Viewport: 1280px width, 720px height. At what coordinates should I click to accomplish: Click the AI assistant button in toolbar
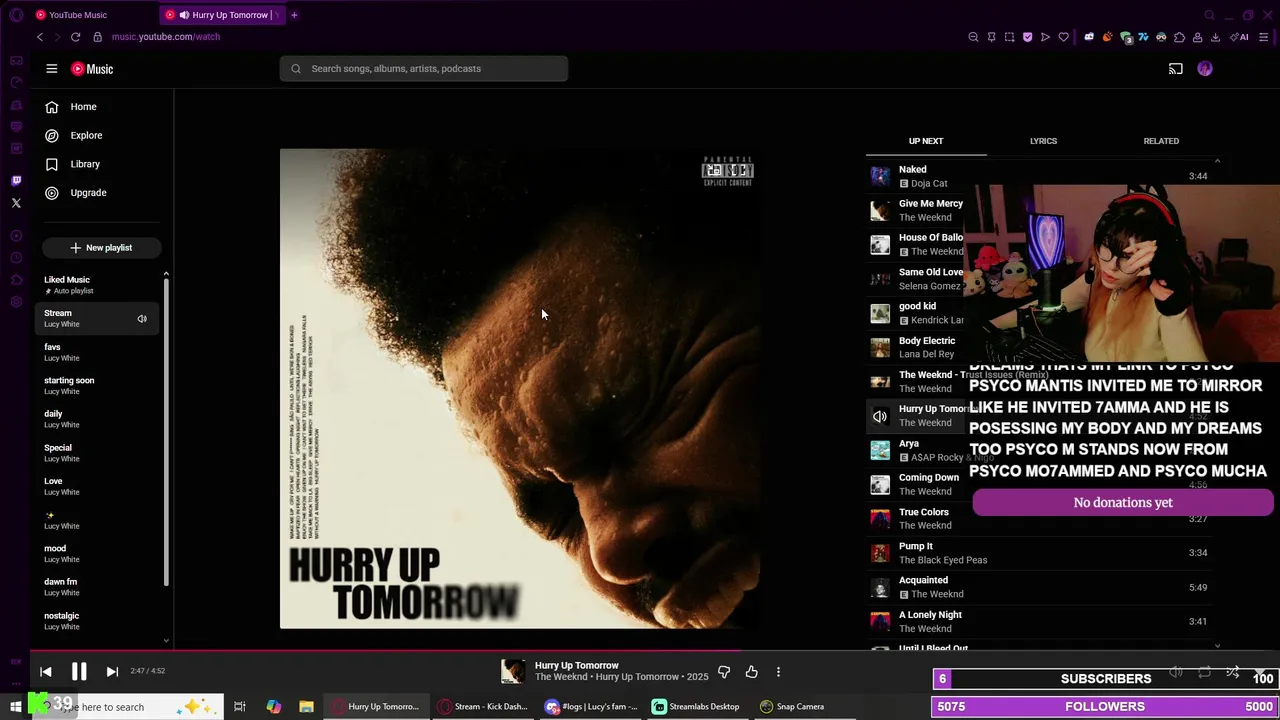pos(1240,37)
